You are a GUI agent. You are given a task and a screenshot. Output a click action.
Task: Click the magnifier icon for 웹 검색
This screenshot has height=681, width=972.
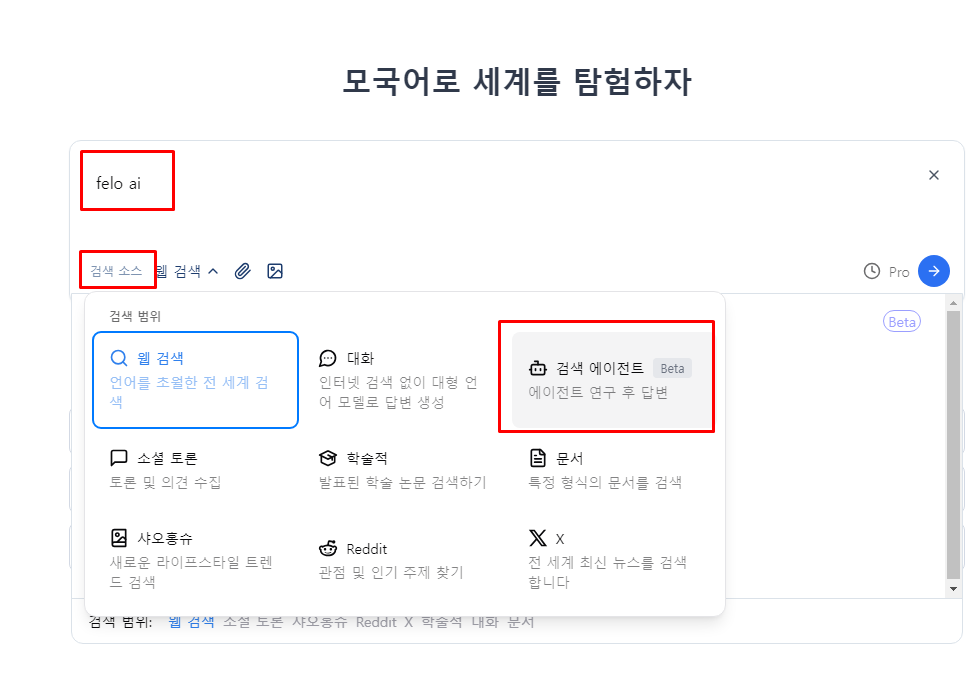[x=118, y=358]
